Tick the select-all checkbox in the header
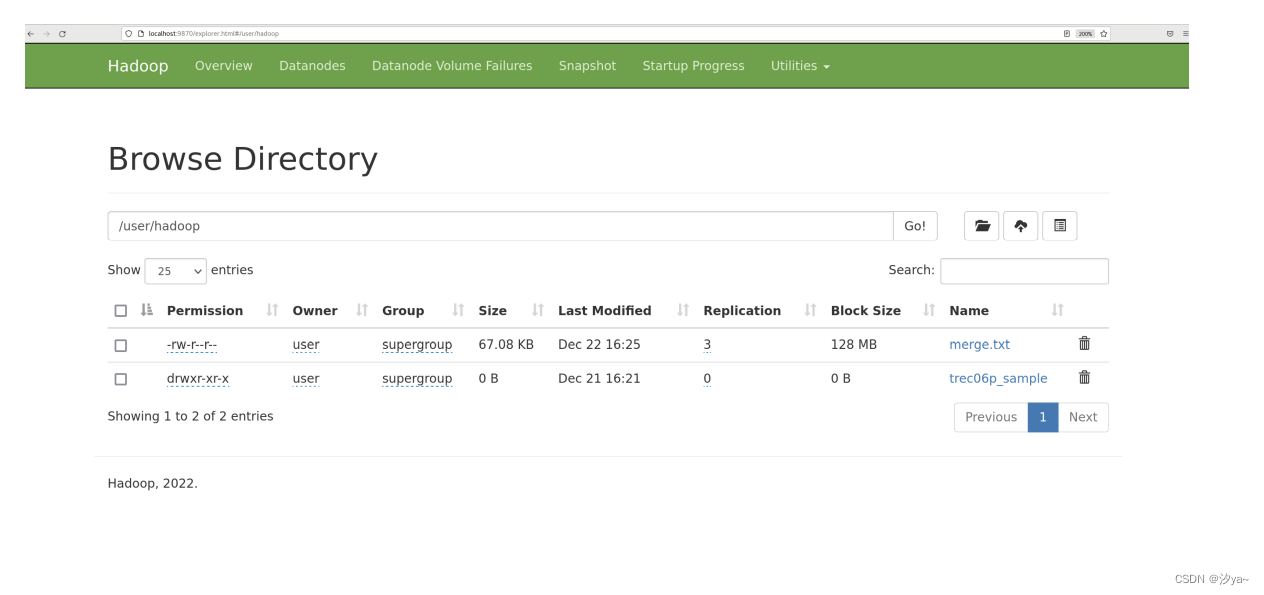The width and height of the screenshot is (1264, 595). point(121,311)
